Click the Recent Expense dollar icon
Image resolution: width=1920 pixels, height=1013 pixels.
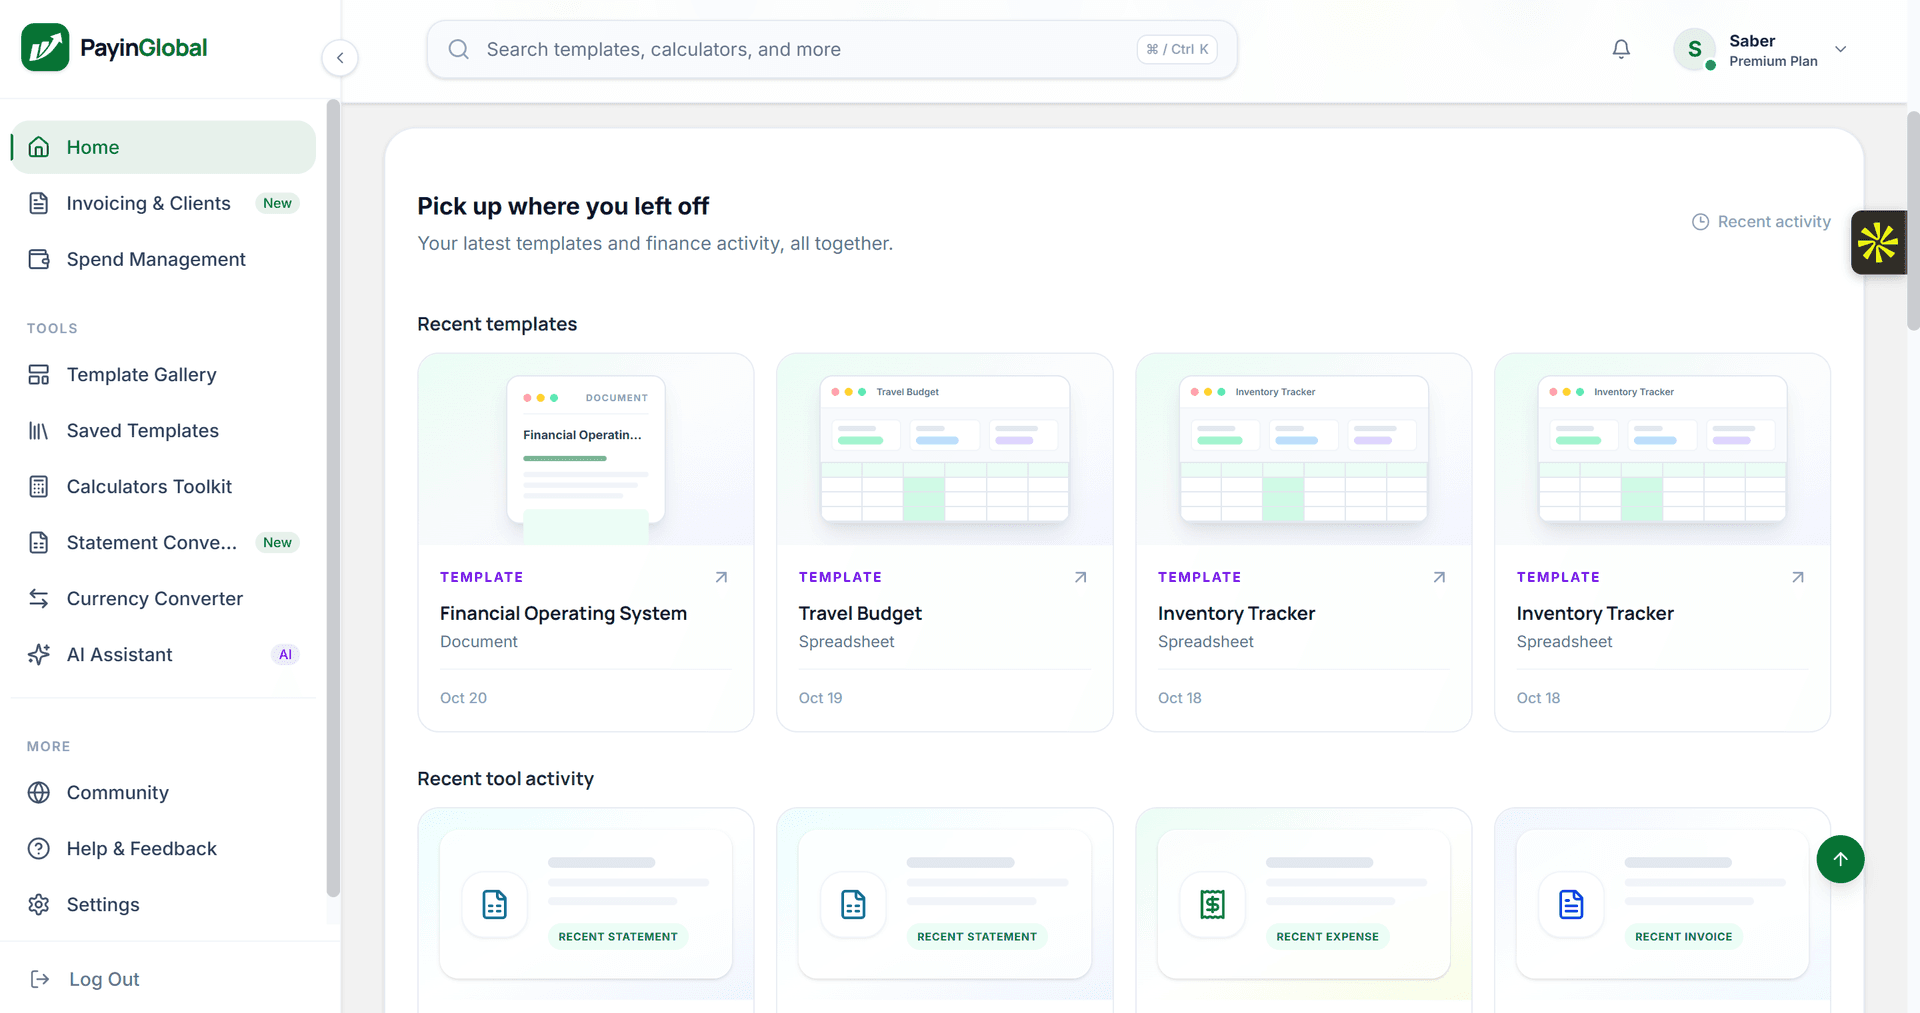tap(1212, 905)
